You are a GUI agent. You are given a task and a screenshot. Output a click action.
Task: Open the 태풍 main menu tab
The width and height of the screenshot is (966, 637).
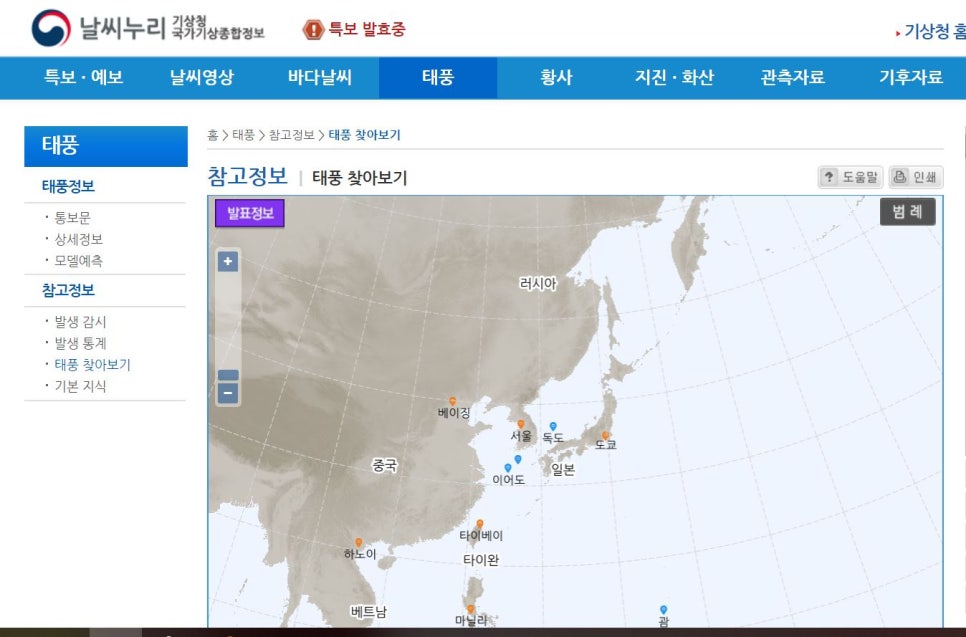pyautogui.click(x=438, y=78)
